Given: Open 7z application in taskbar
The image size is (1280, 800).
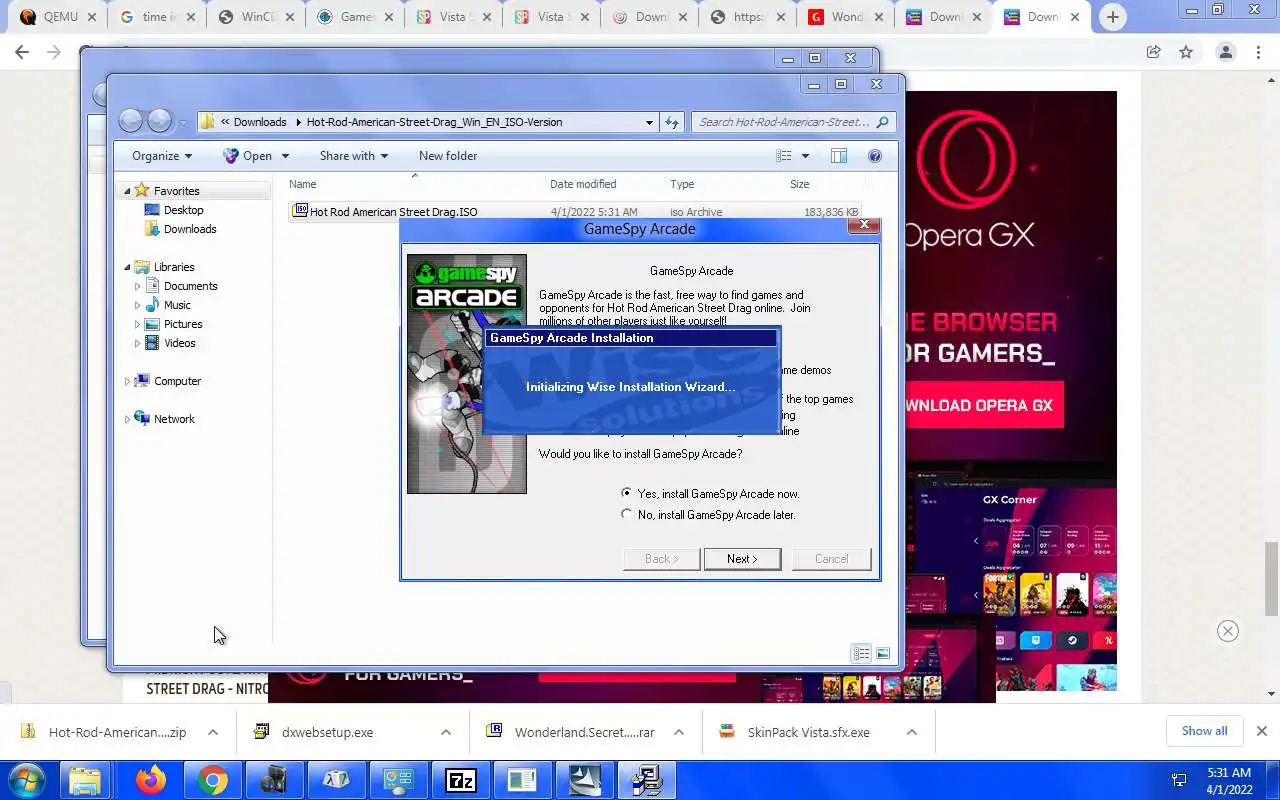Looking at the screenshot, I should [x=460, y=780].
